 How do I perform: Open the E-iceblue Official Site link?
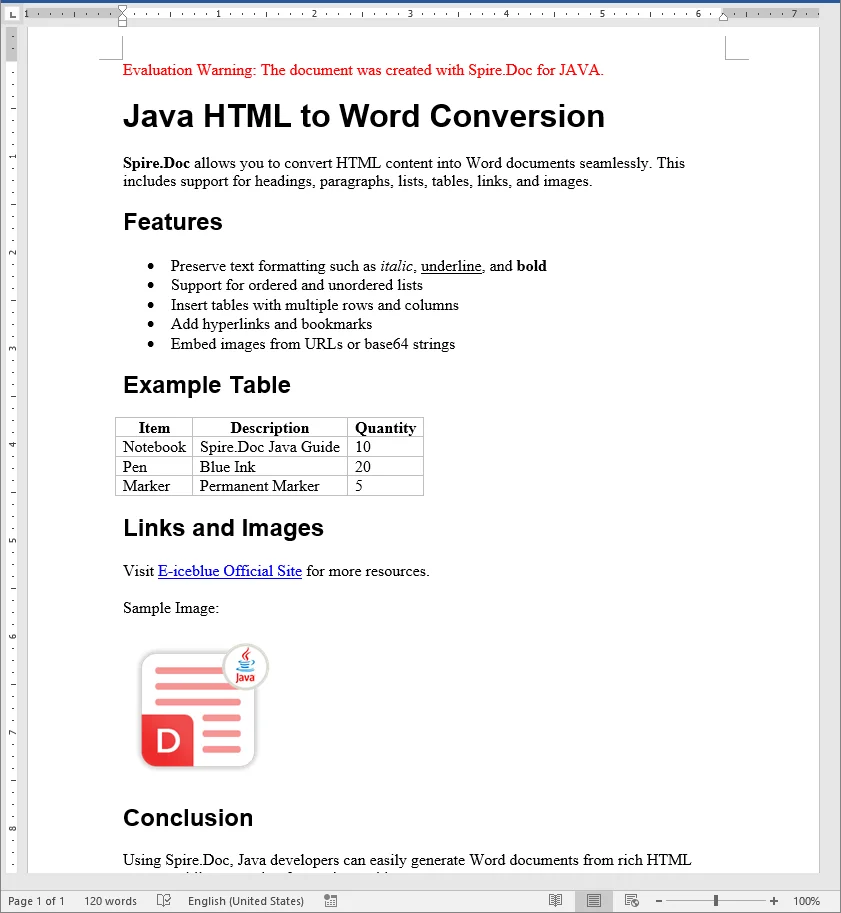click(x=230, y=571)
